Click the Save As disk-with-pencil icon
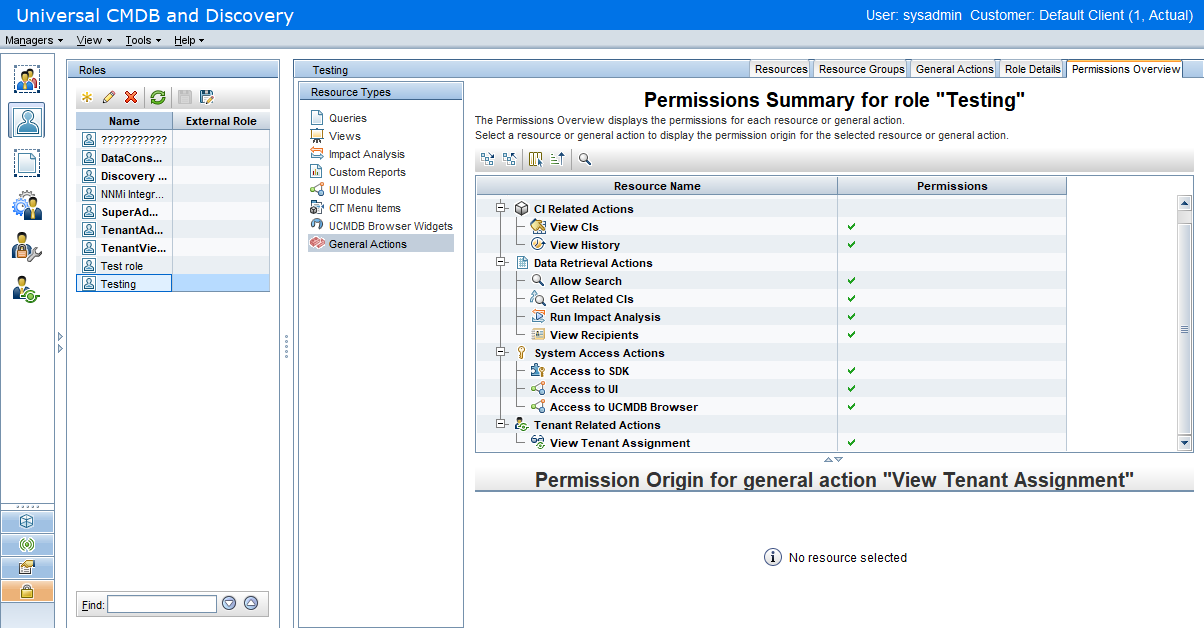This screenshot has height=628, width=1204. (x=206, y=97)
